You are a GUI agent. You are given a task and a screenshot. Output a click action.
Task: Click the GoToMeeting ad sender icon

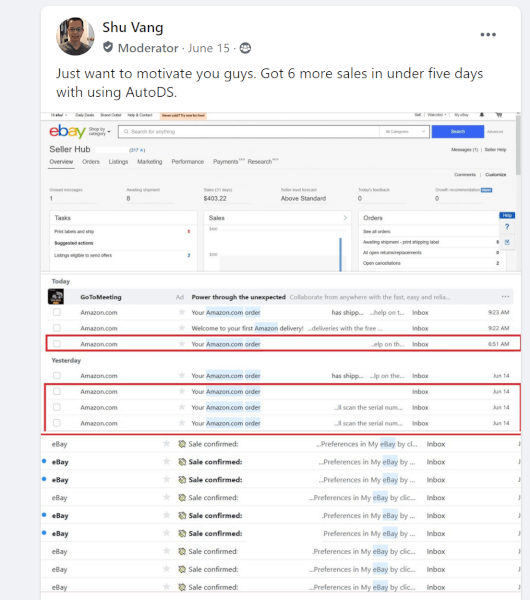coord(56,297)
